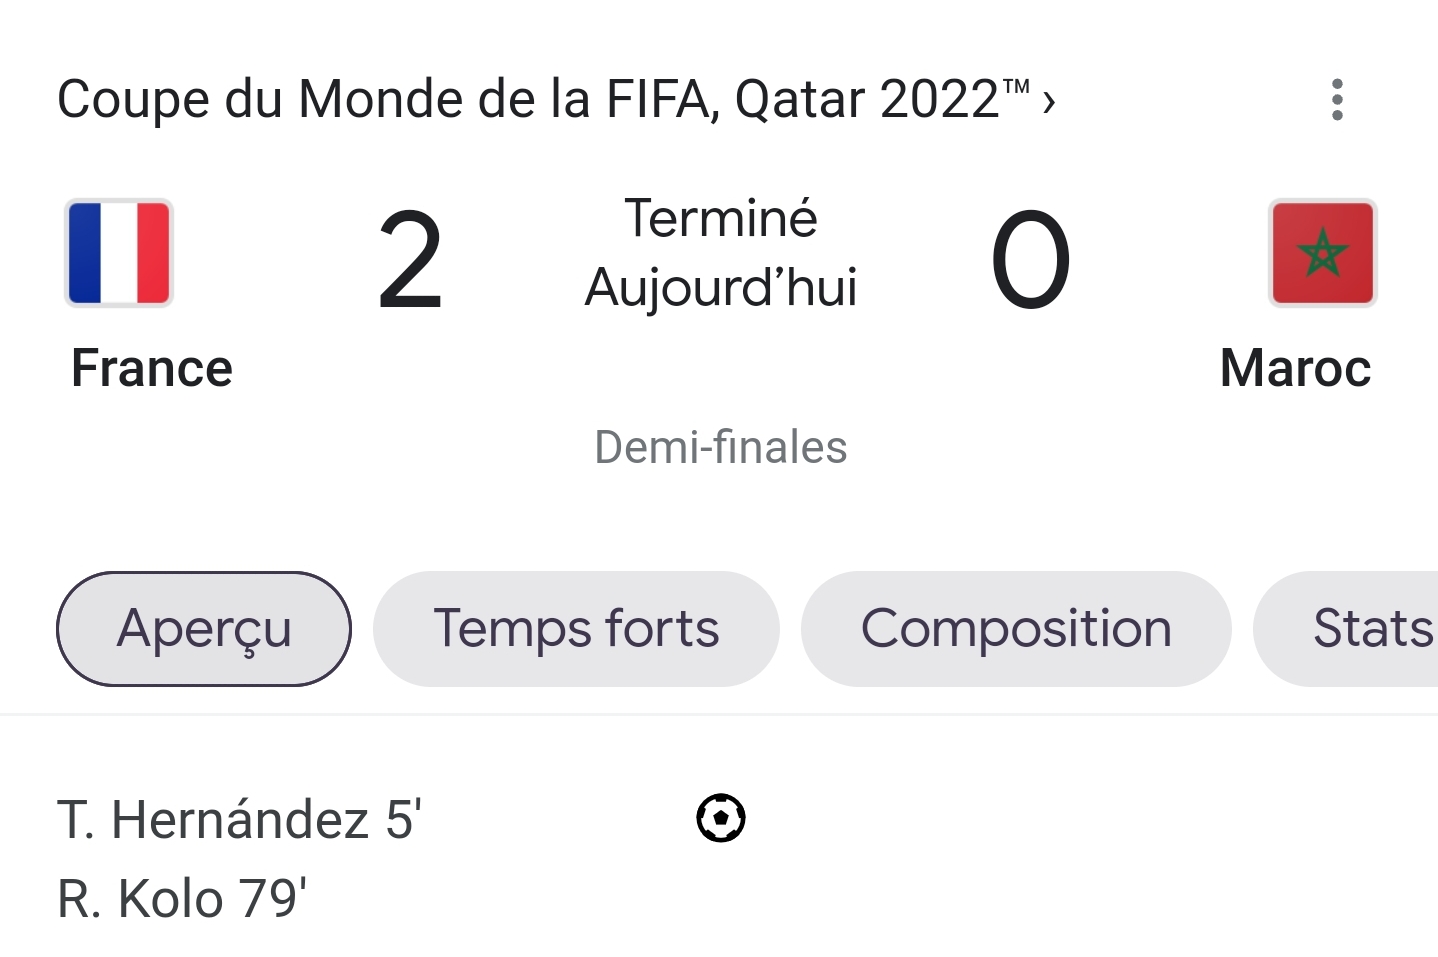The image size is (1438, 957).
Task: Tap the France flag icon
Action: coord(119,253)
